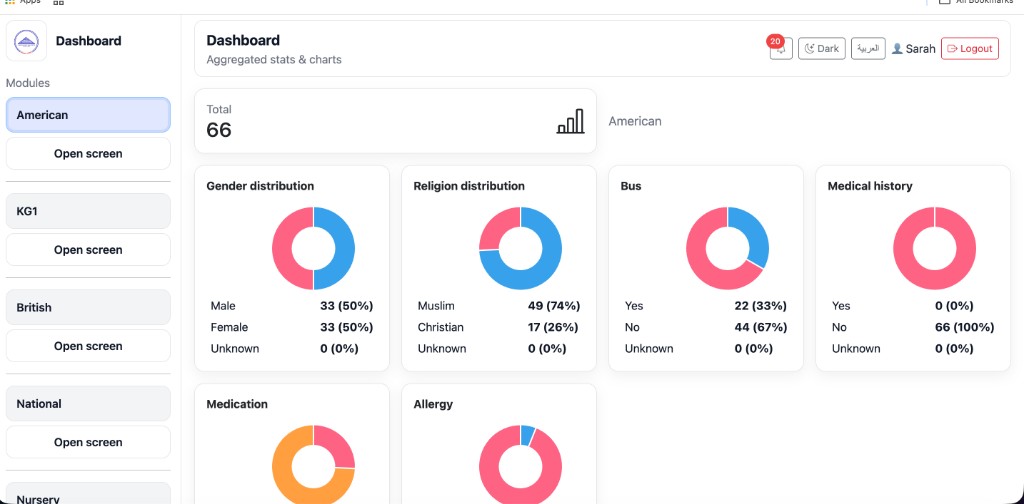Open notifications bell with 20 badge
This screenshot has width=1024, height=504.
point(781,48)
